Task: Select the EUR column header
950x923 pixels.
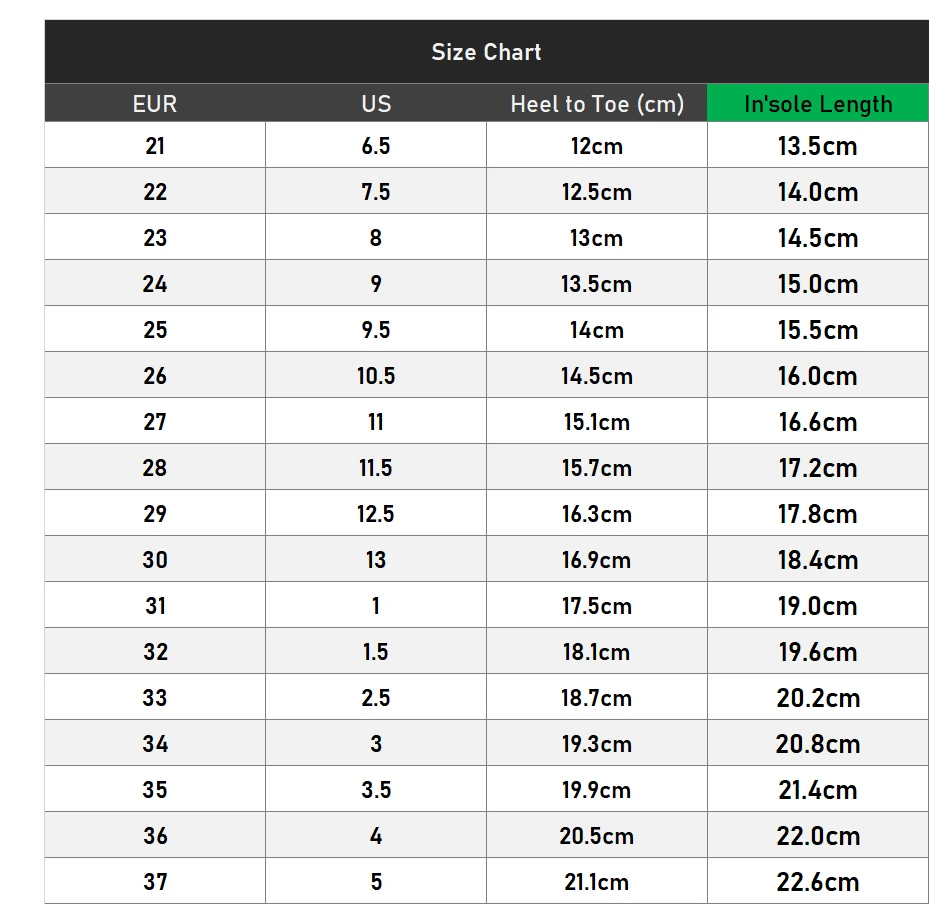Action: click(x=155, y=103)
